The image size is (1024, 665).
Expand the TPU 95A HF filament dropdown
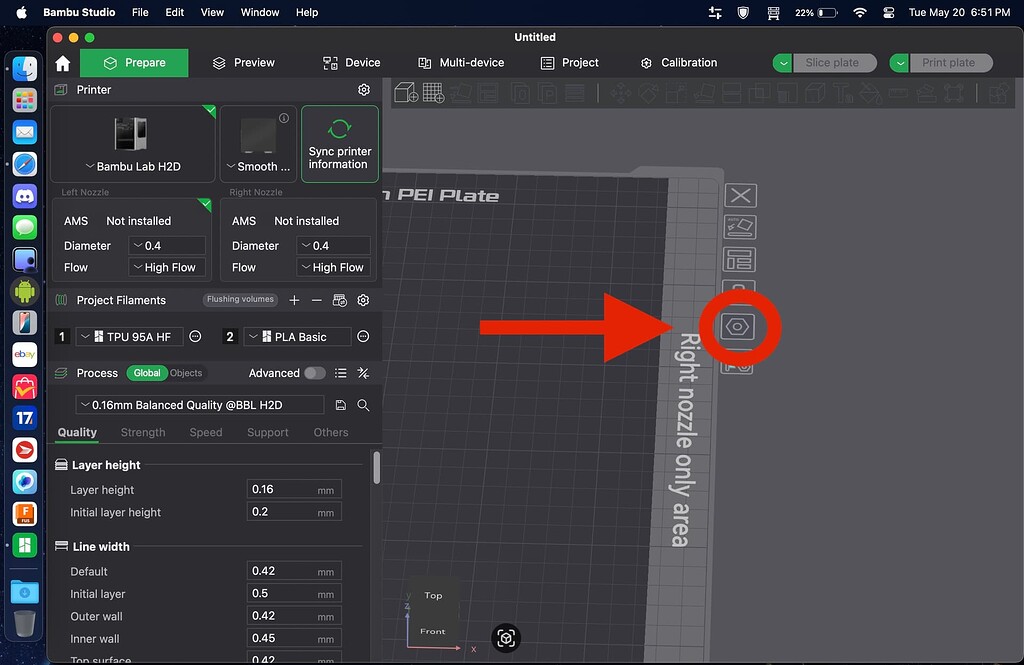coord(130,337)
